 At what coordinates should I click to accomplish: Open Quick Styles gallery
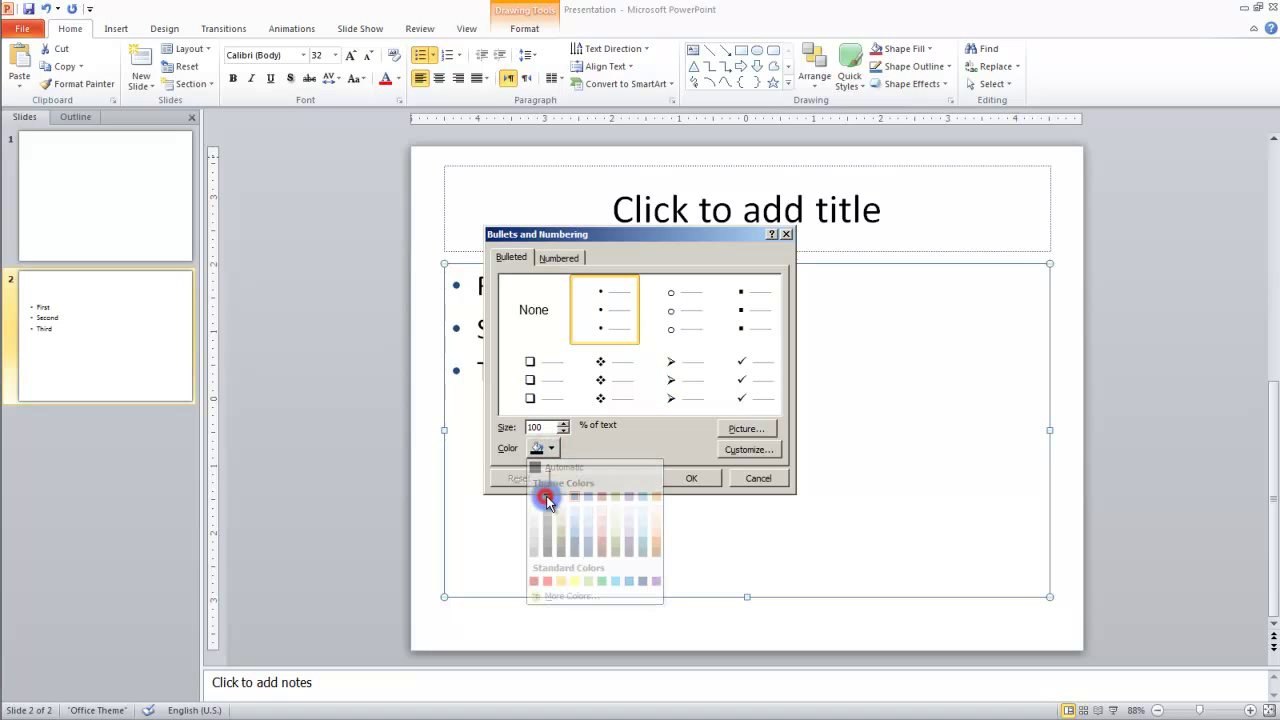point(849,66)
